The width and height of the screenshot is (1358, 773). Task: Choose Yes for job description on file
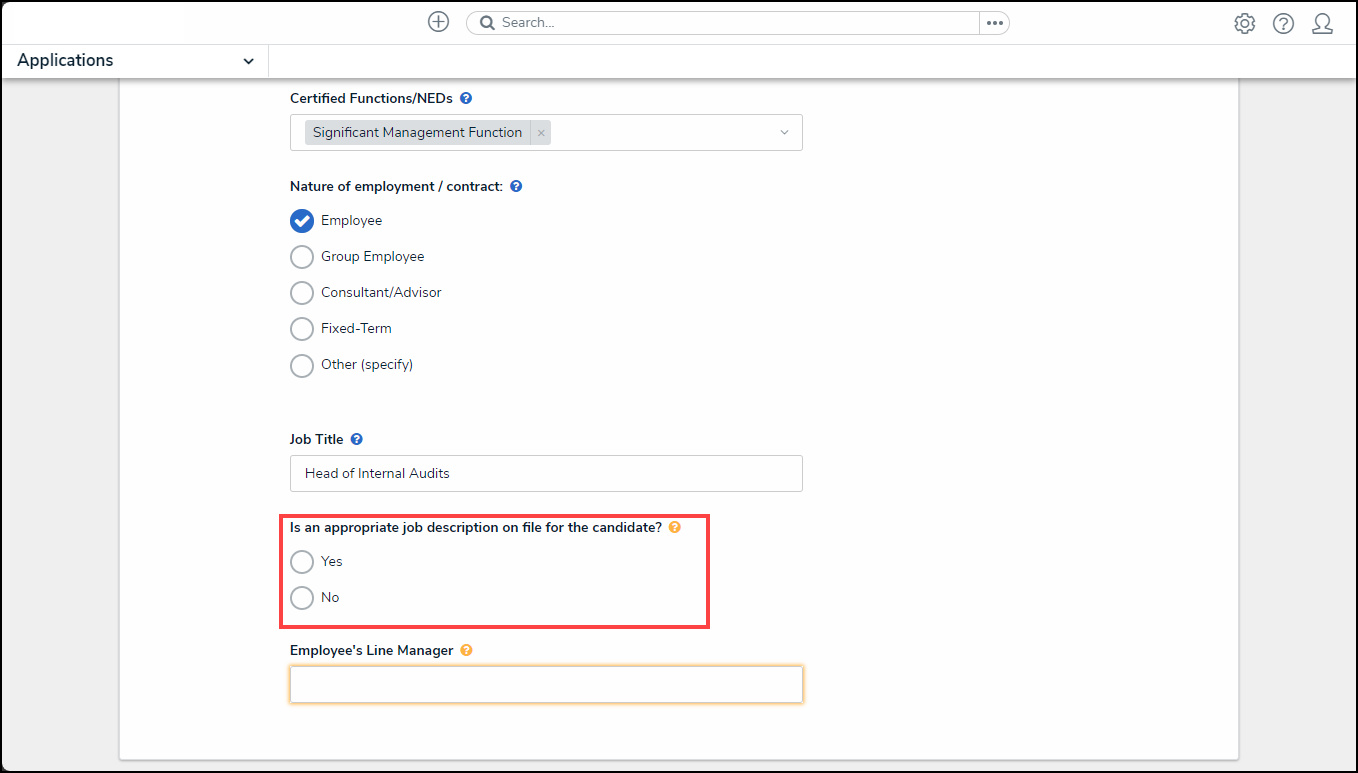(302, 562)
